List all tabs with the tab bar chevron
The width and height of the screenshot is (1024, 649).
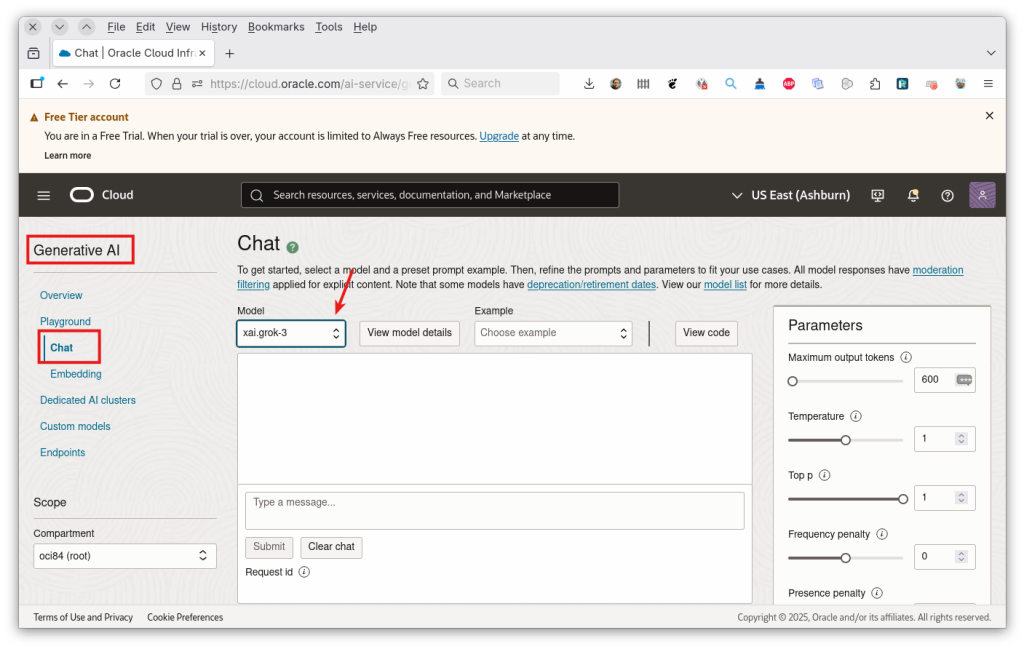click(x=991, y=54)
